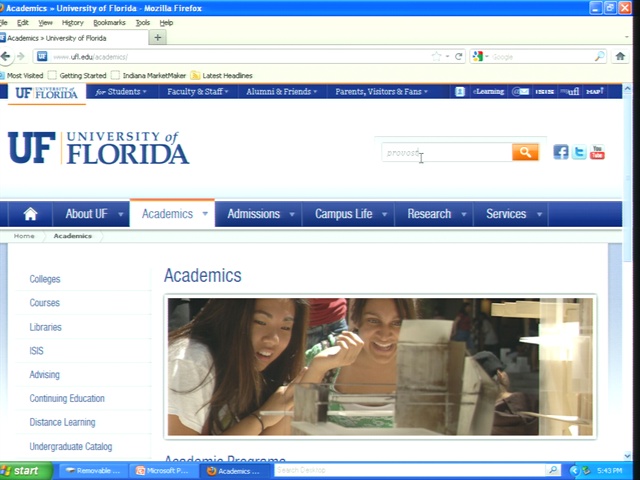640x480 pixels.
Task: Open the Most Visited bookmark
Action: point(22,76)
